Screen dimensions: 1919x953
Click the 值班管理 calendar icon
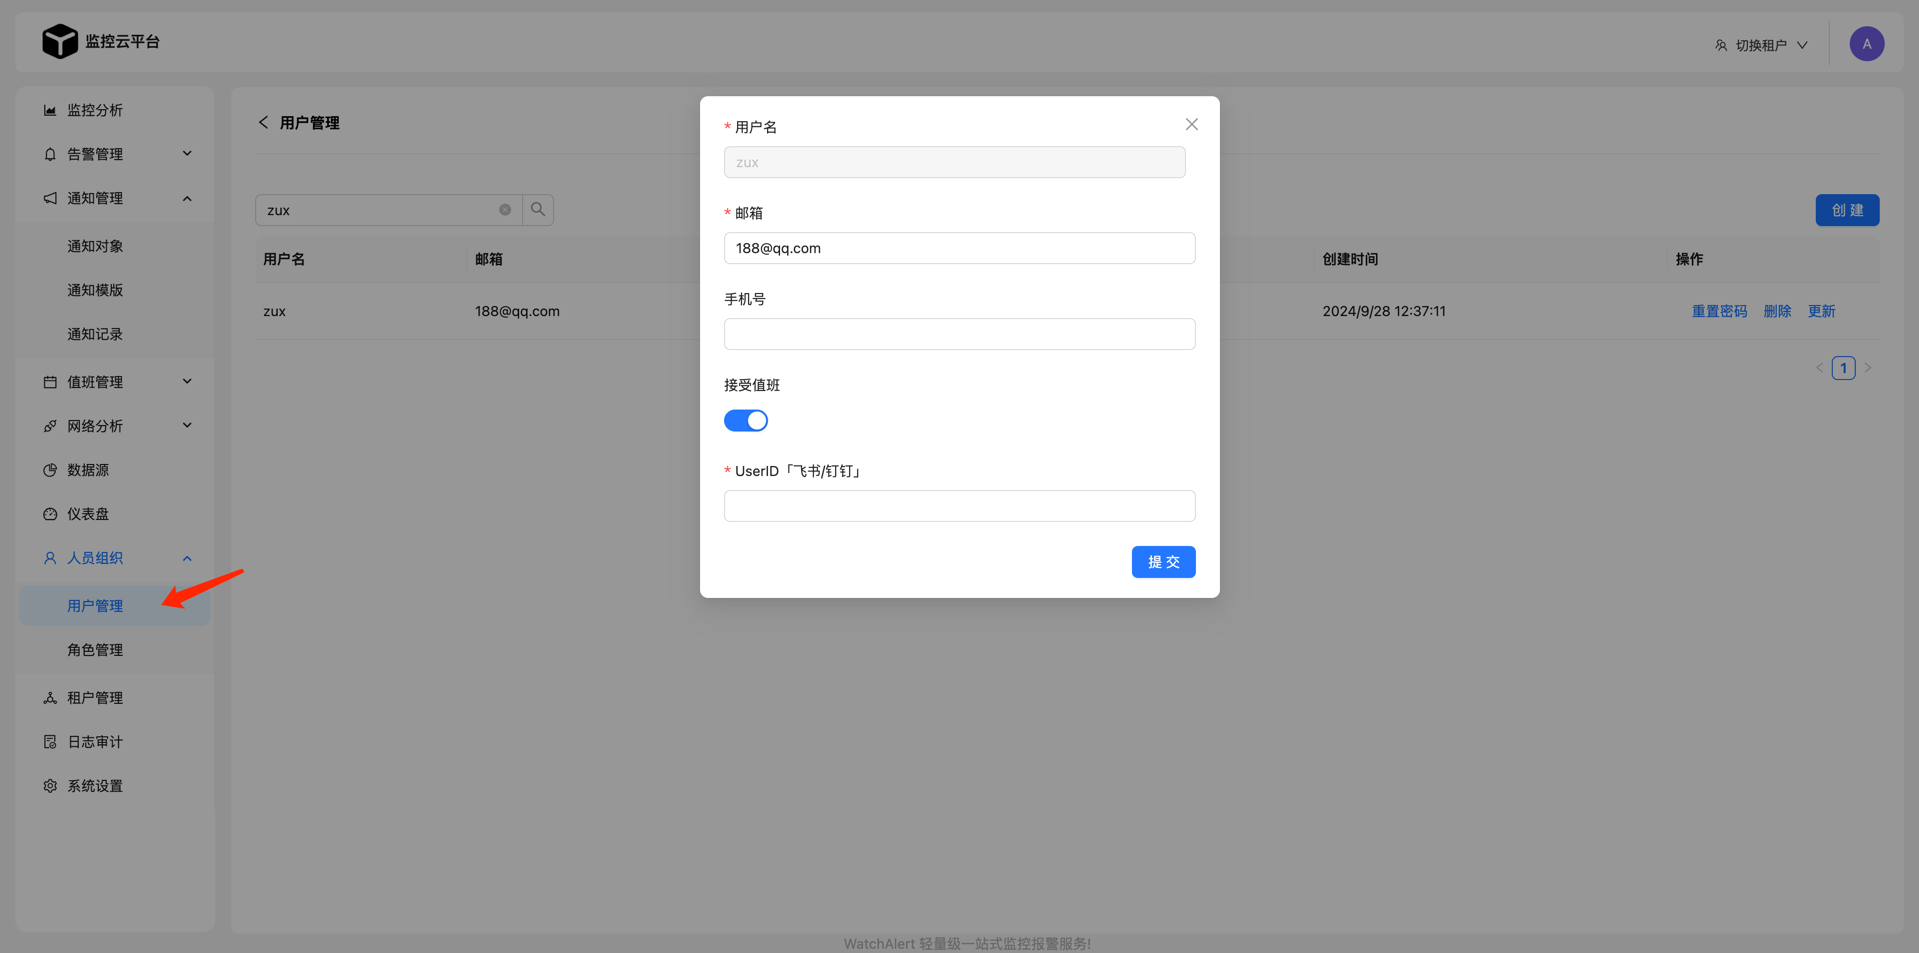tap(50, 382)
